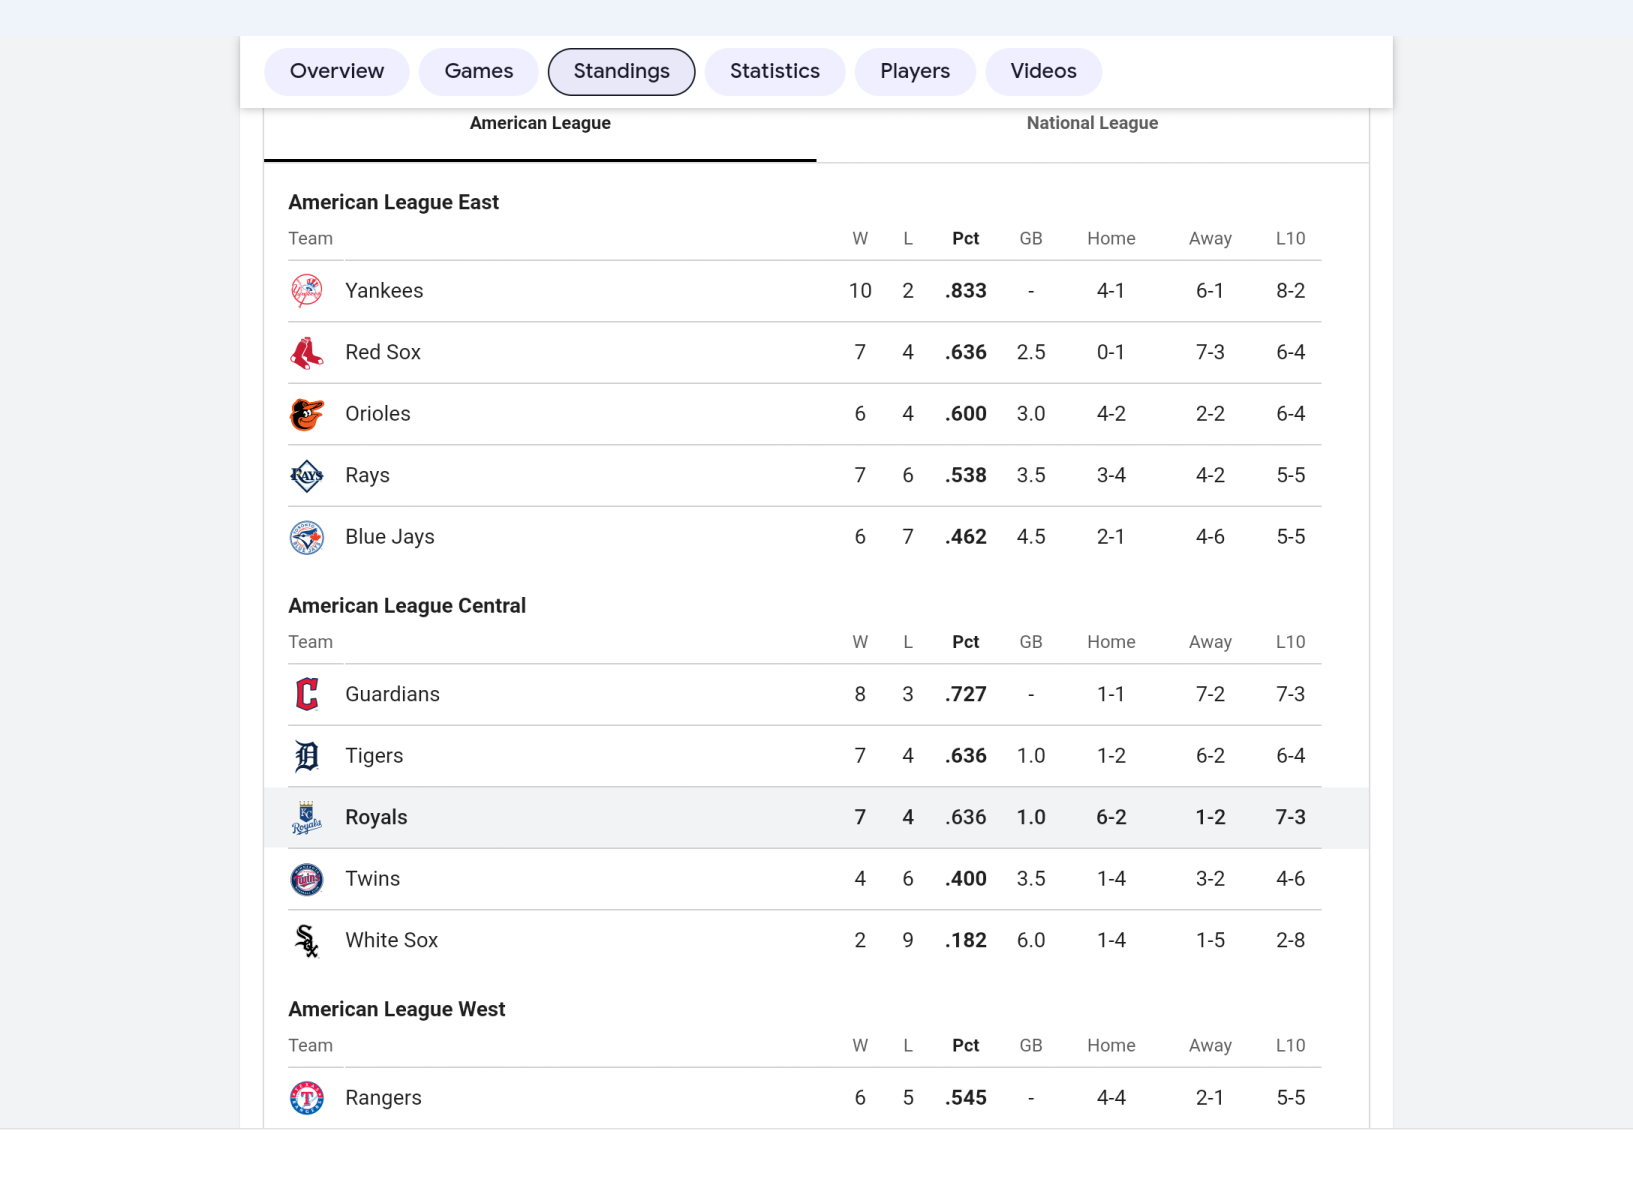This screenshot has height=1200, width=1633.
Task: Click the Pct column header in AL East
Action: tap(965, 238)
